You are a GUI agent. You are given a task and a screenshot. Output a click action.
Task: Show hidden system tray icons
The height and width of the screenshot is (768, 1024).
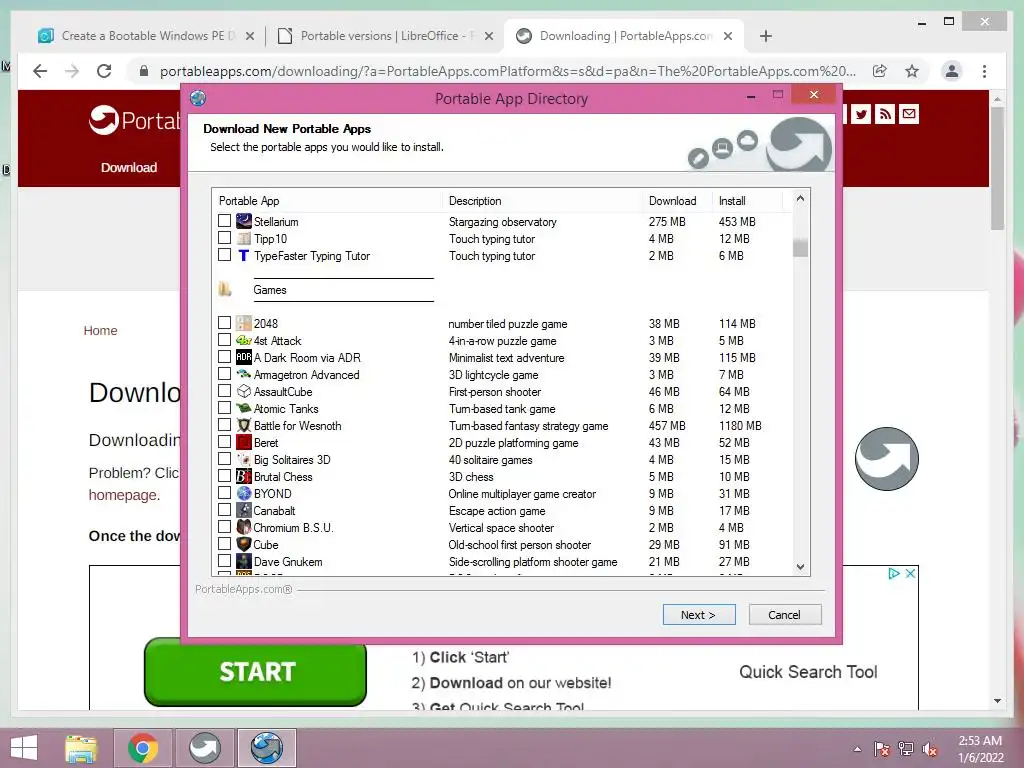[857, 749]
